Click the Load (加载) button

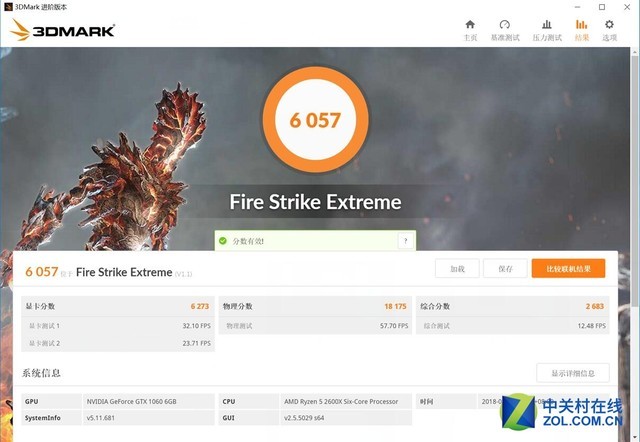point(457,269)
